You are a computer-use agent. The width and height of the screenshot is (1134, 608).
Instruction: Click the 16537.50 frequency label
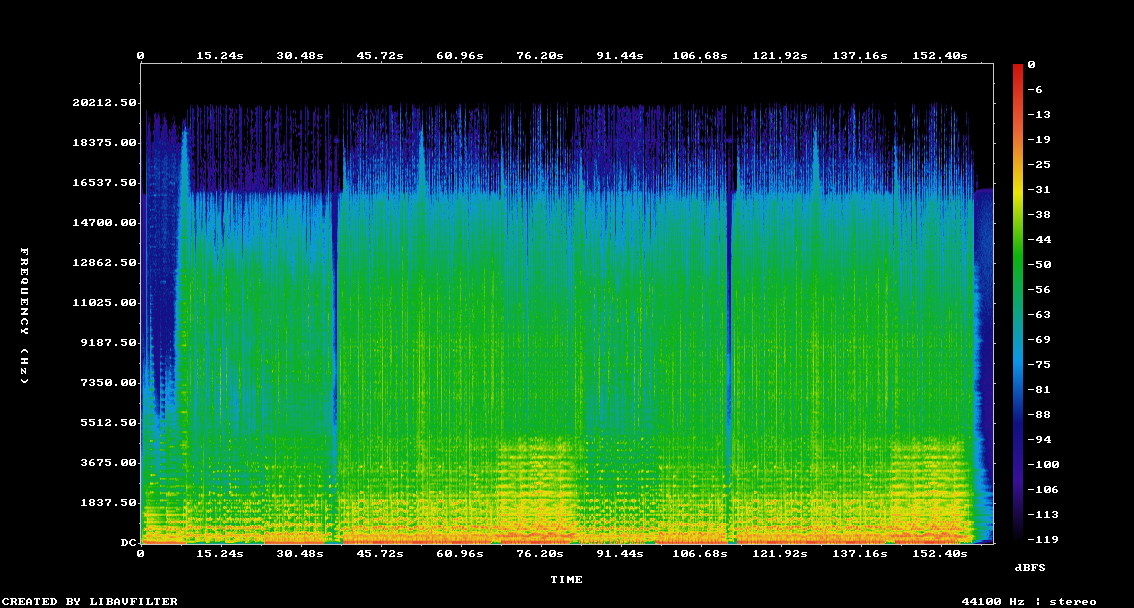(104, 183)
